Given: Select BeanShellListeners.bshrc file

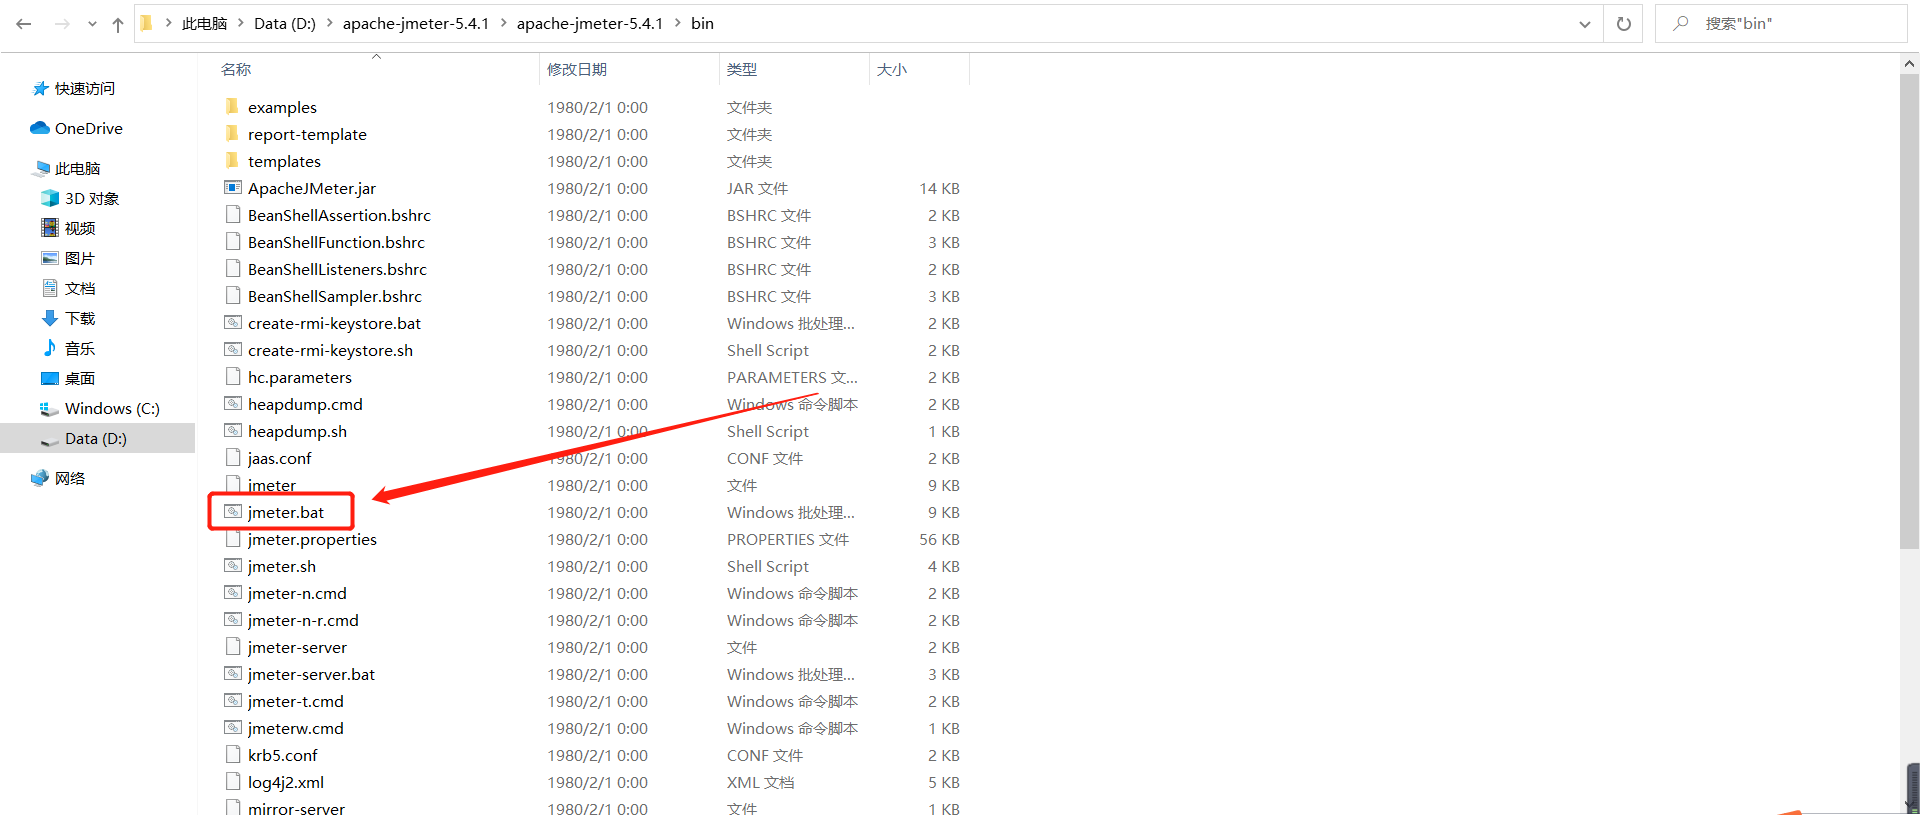Looking at the screenshot, I should pyautogui.click(x=337, y=269).
